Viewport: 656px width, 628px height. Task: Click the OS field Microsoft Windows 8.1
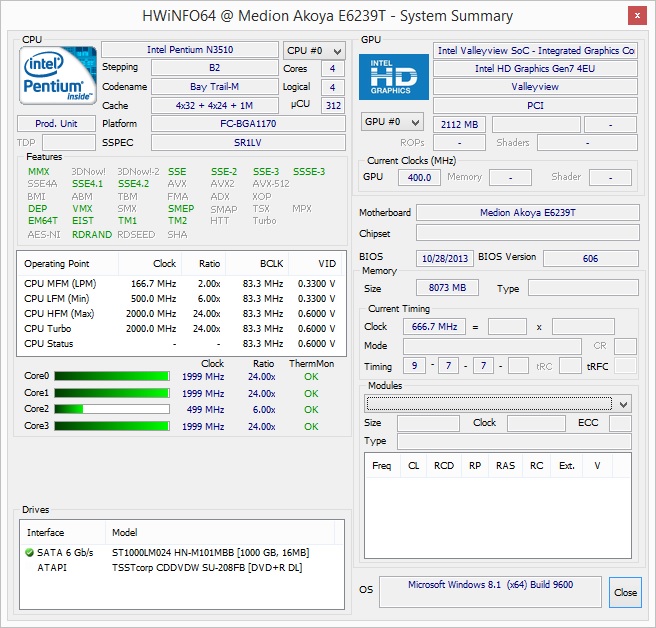[x=490, y=592]
